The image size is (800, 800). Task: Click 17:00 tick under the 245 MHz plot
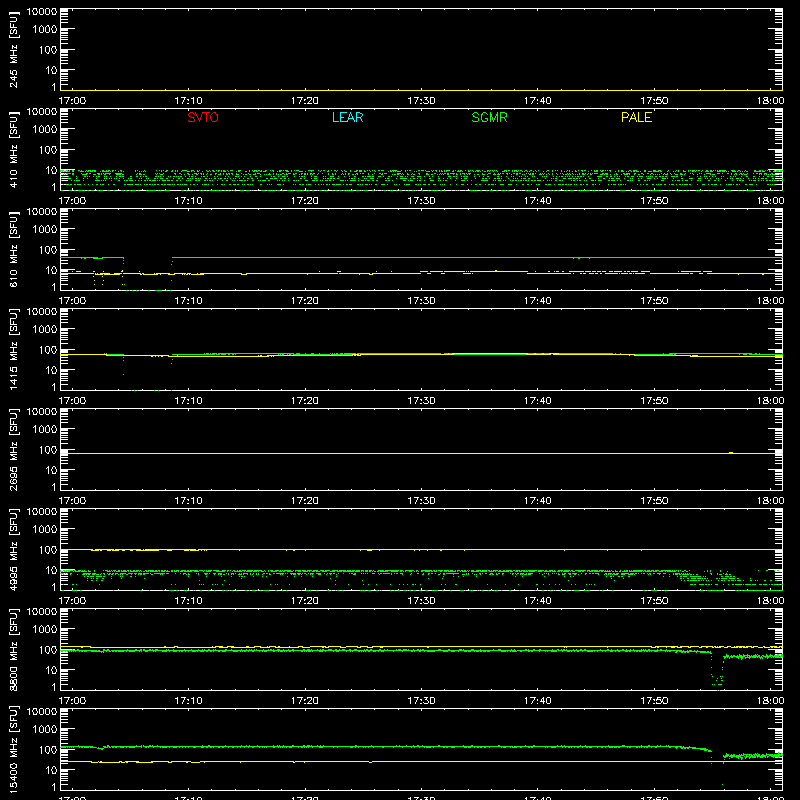click(72, 101)
